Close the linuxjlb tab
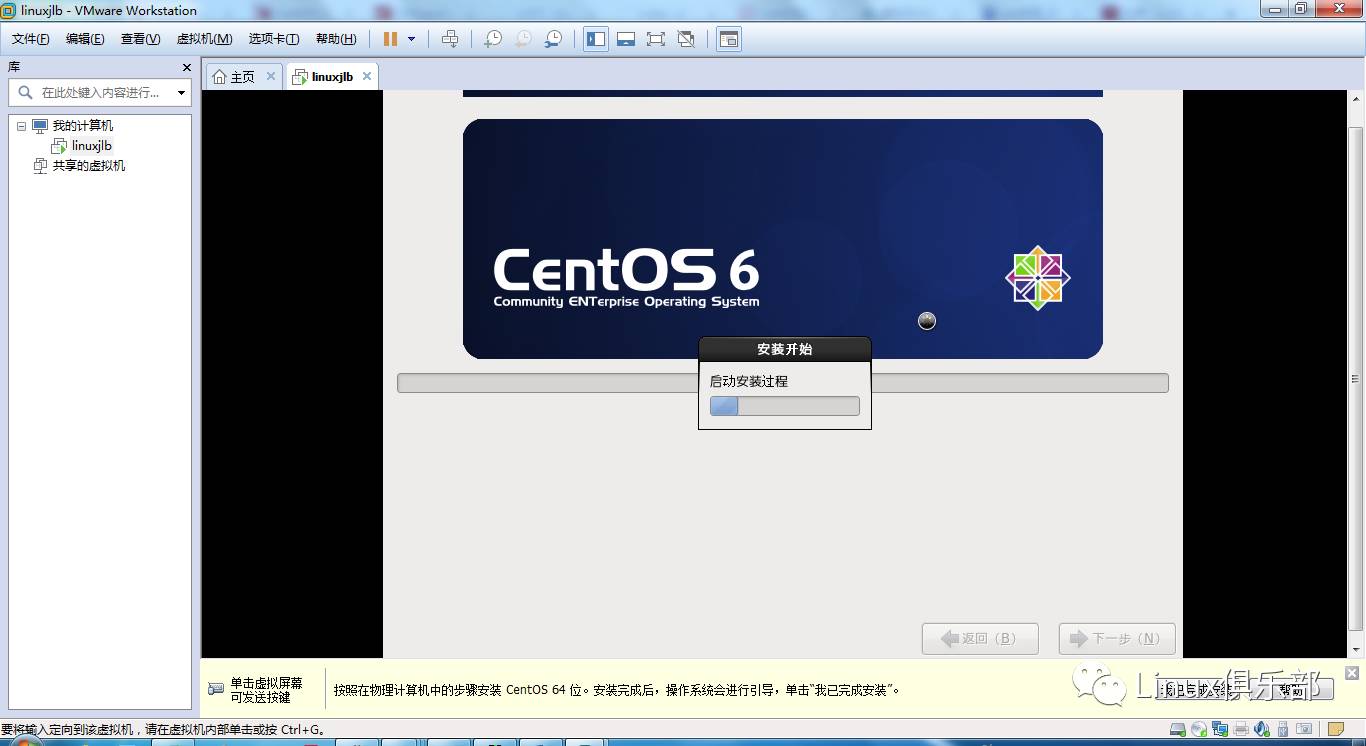Screen dimensions: 1366x746 [x=367, y=76]
